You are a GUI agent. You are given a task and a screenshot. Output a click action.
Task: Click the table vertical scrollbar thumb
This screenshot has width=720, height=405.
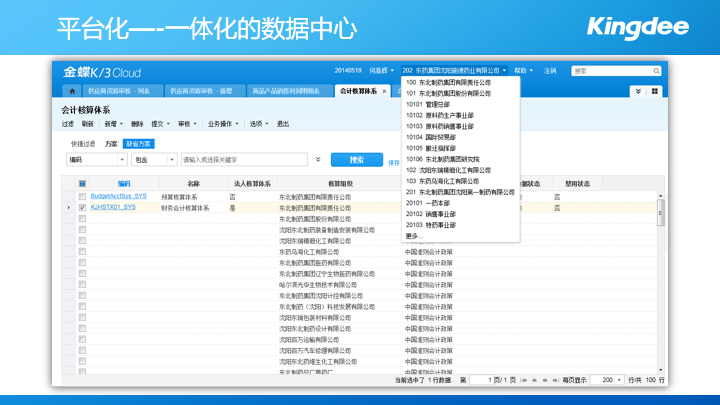(661, 213)
